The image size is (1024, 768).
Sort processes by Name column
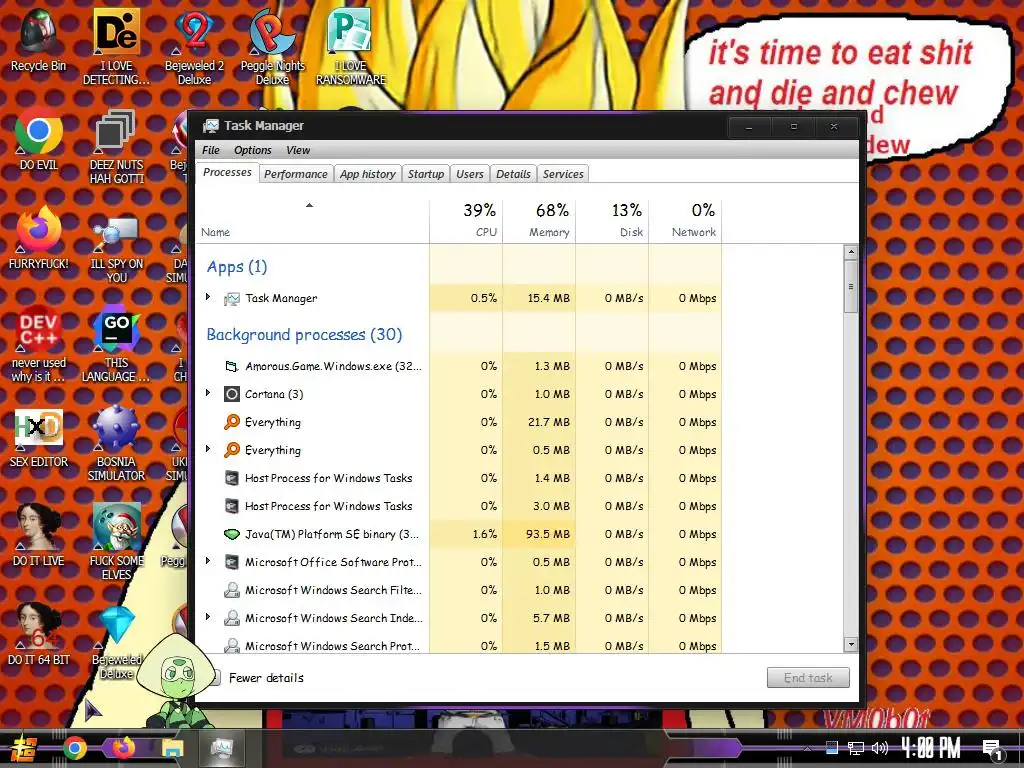[312, 219]
